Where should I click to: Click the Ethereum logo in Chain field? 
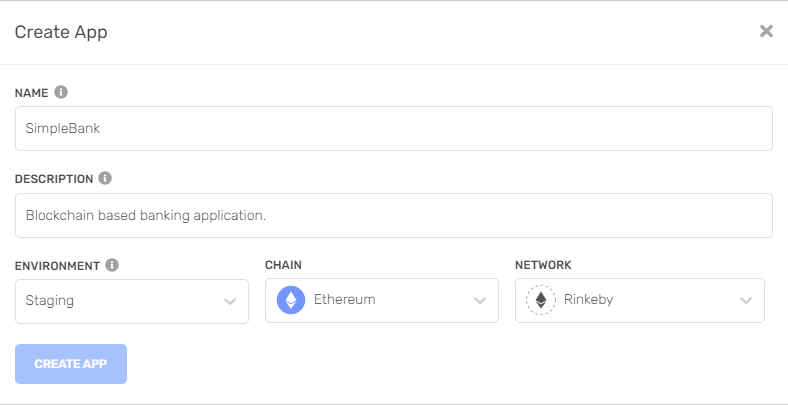click(291, 300)
